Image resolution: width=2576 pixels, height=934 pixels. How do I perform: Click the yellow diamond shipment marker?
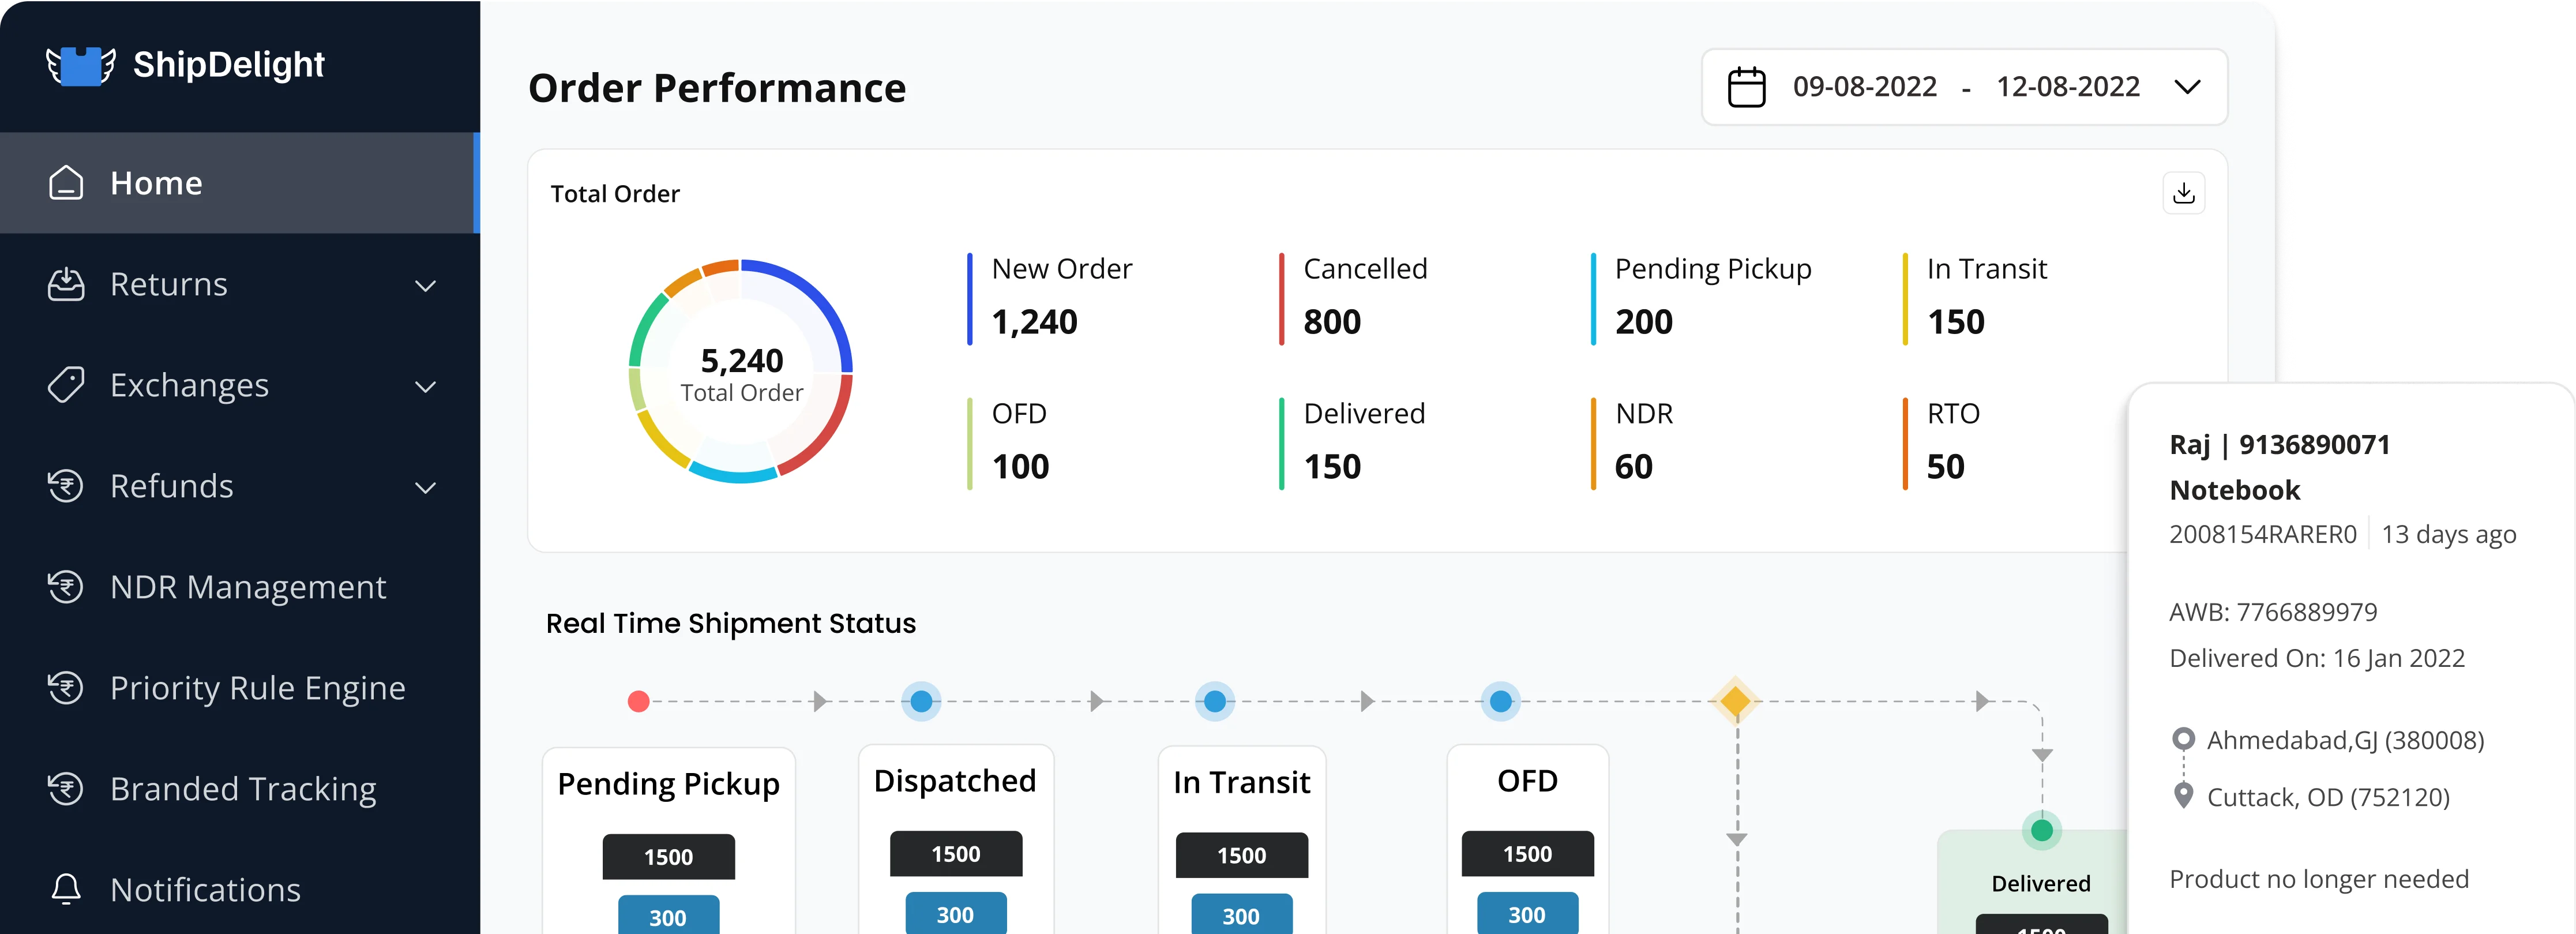(1736, 701)
